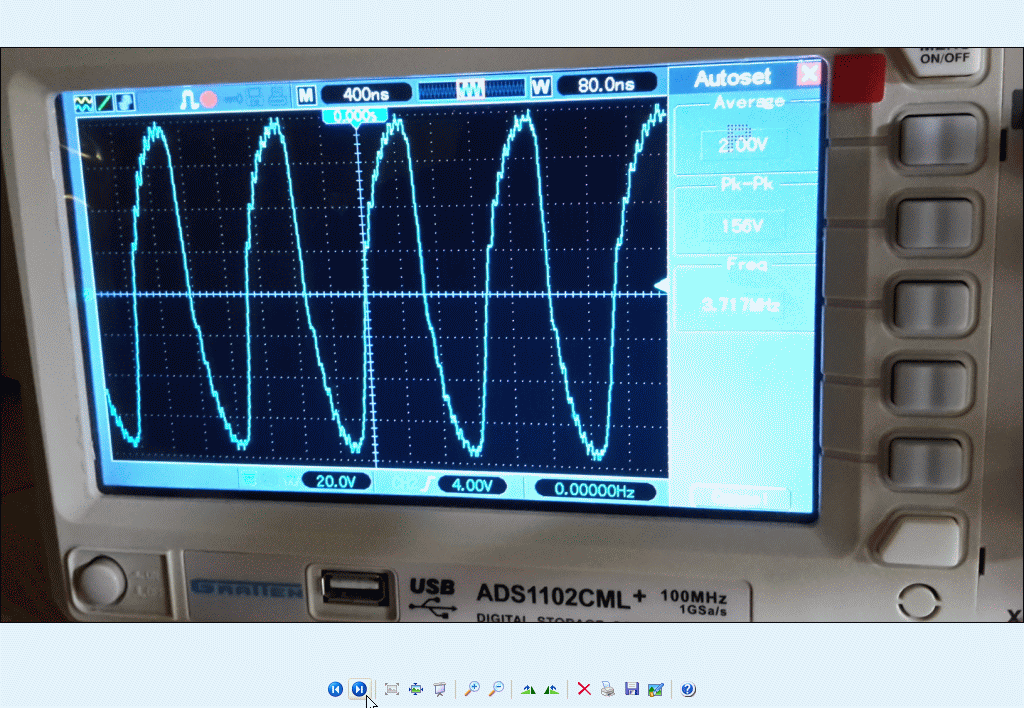This screenshot has height=708, width=1024.
Task: Click the USB port on the oscilloscope
Action: point(353,585)
